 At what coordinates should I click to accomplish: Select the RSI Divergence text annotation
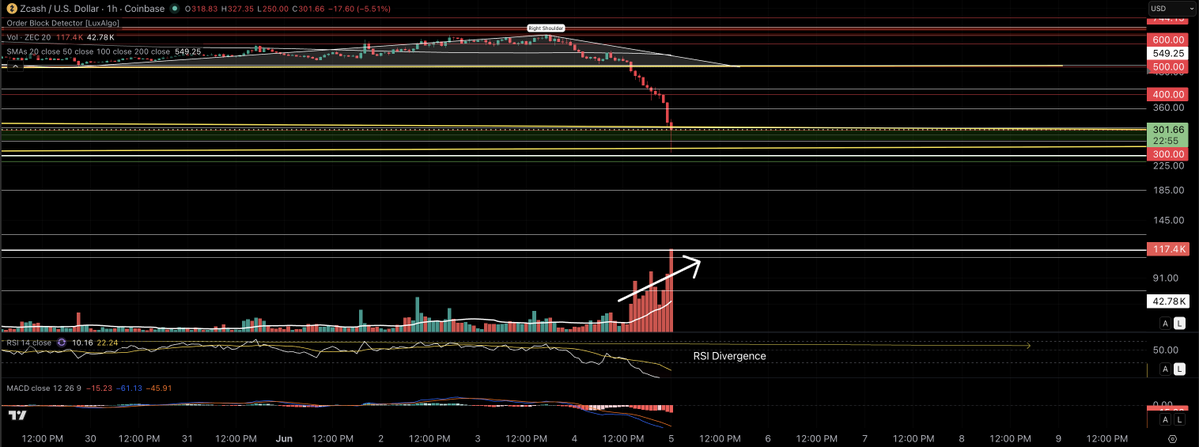pyautogui.click(x=729, y=355)
